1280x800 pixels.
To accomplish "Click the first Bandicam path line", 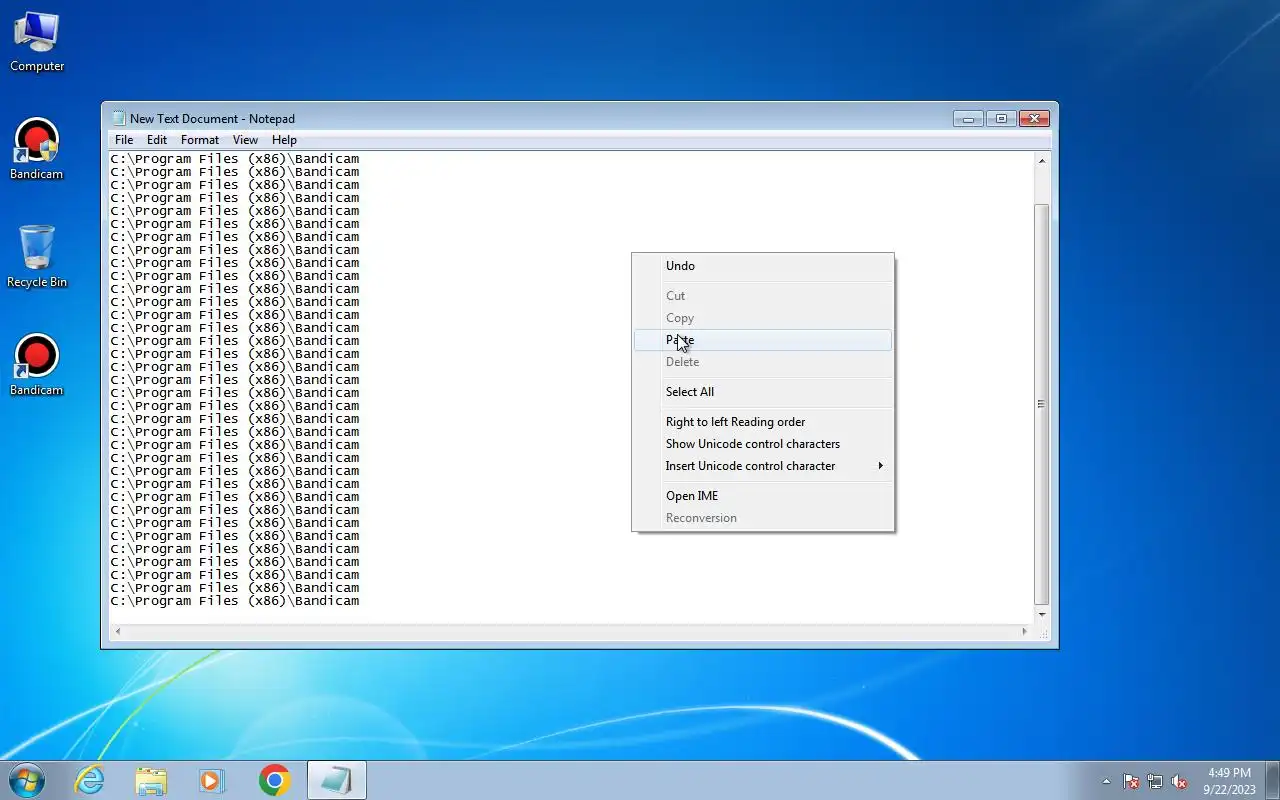I will click(x=235, y=158).
